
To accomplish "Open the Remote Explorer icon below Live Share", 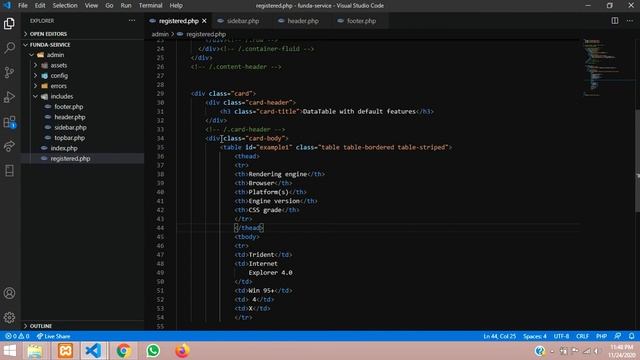I will coord(9,171).
